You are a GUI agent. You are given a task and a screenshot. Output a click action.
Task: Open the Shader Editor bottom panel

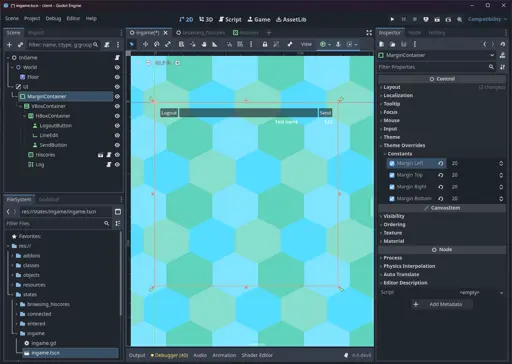[x=257, y=355]
